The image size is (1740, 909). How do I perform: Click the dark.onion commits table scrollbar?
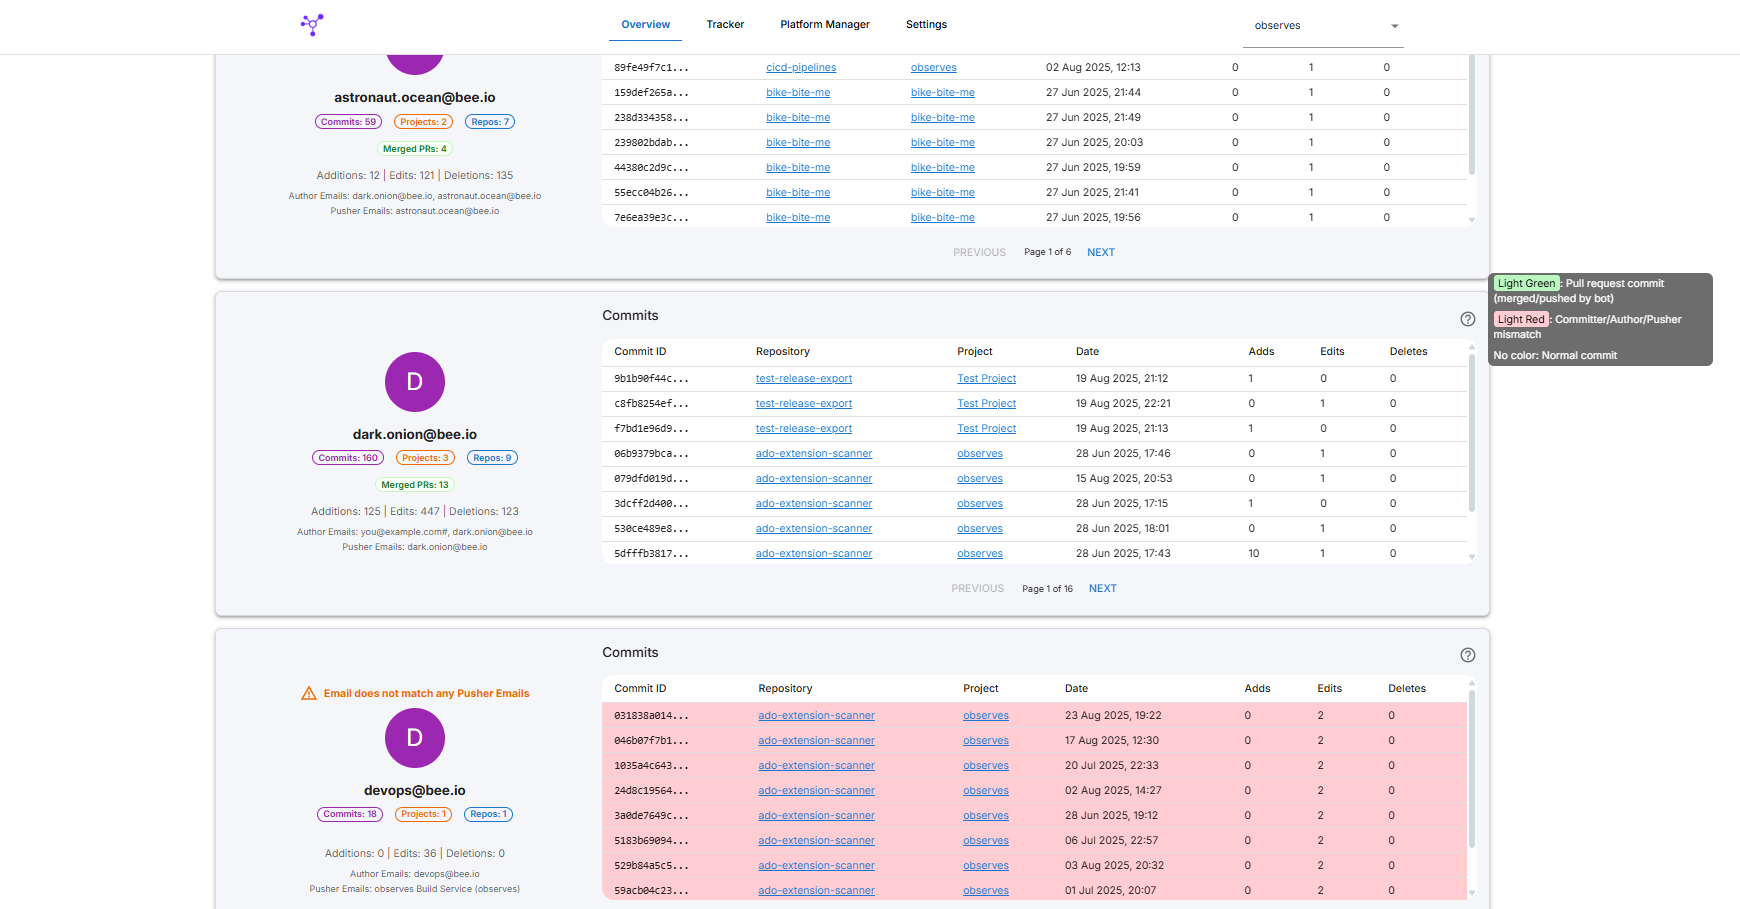[1471, 432]
